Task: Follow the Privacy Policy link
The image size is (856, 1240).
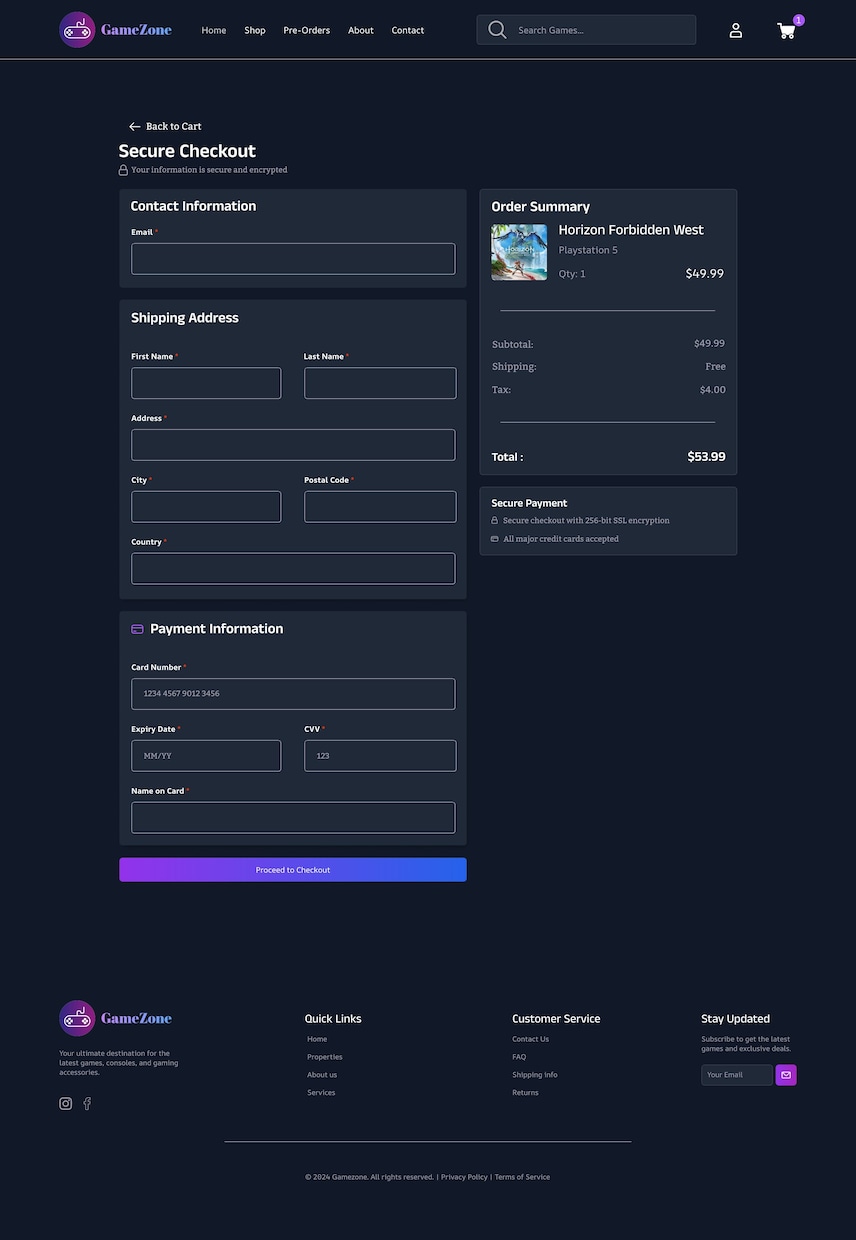Action: pos(464,1177)
